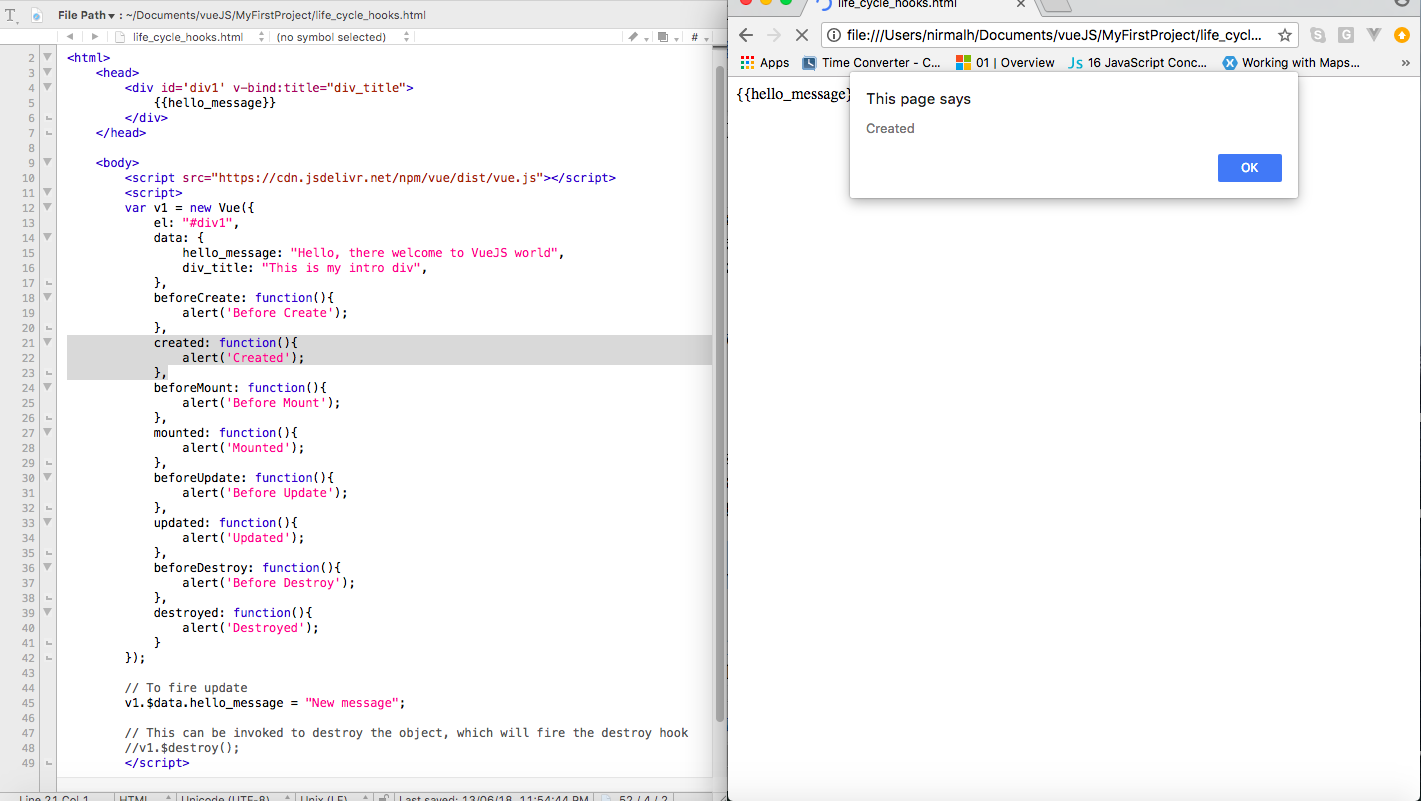Screen dimensions: 1421x801
Task: Open Working with Maps bookmark
Action: [1291, 62]
